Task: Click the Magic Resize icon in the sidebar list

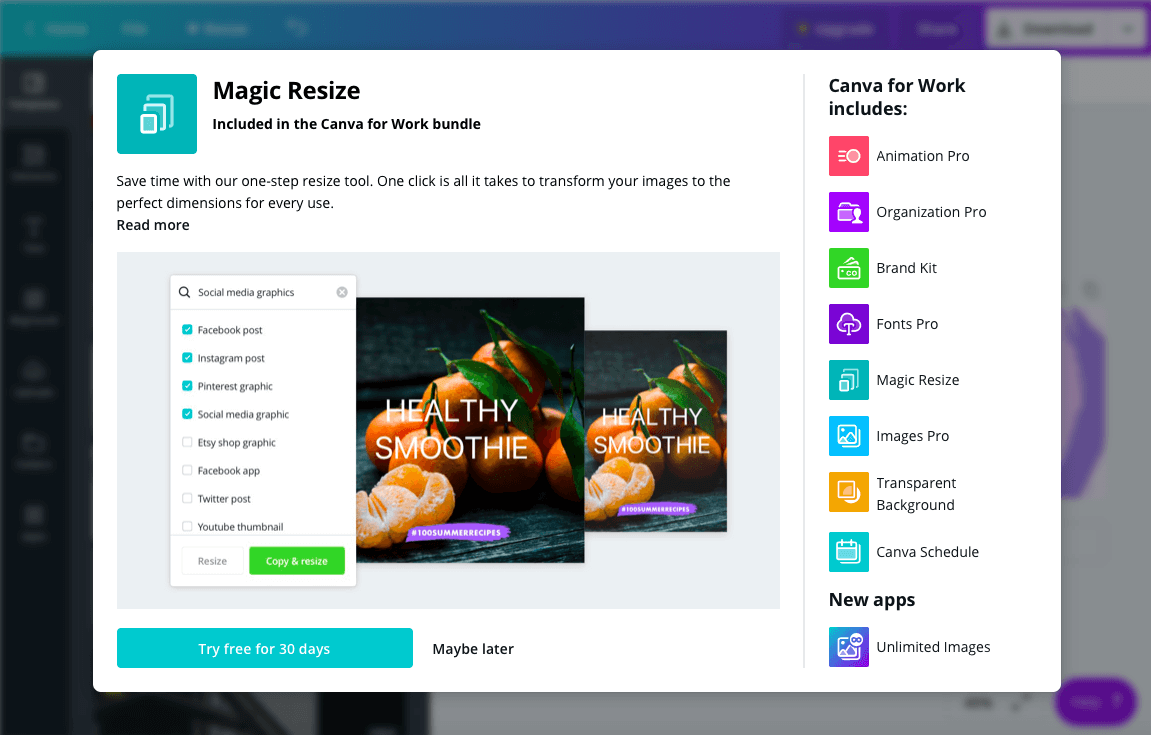Action: 849,380
